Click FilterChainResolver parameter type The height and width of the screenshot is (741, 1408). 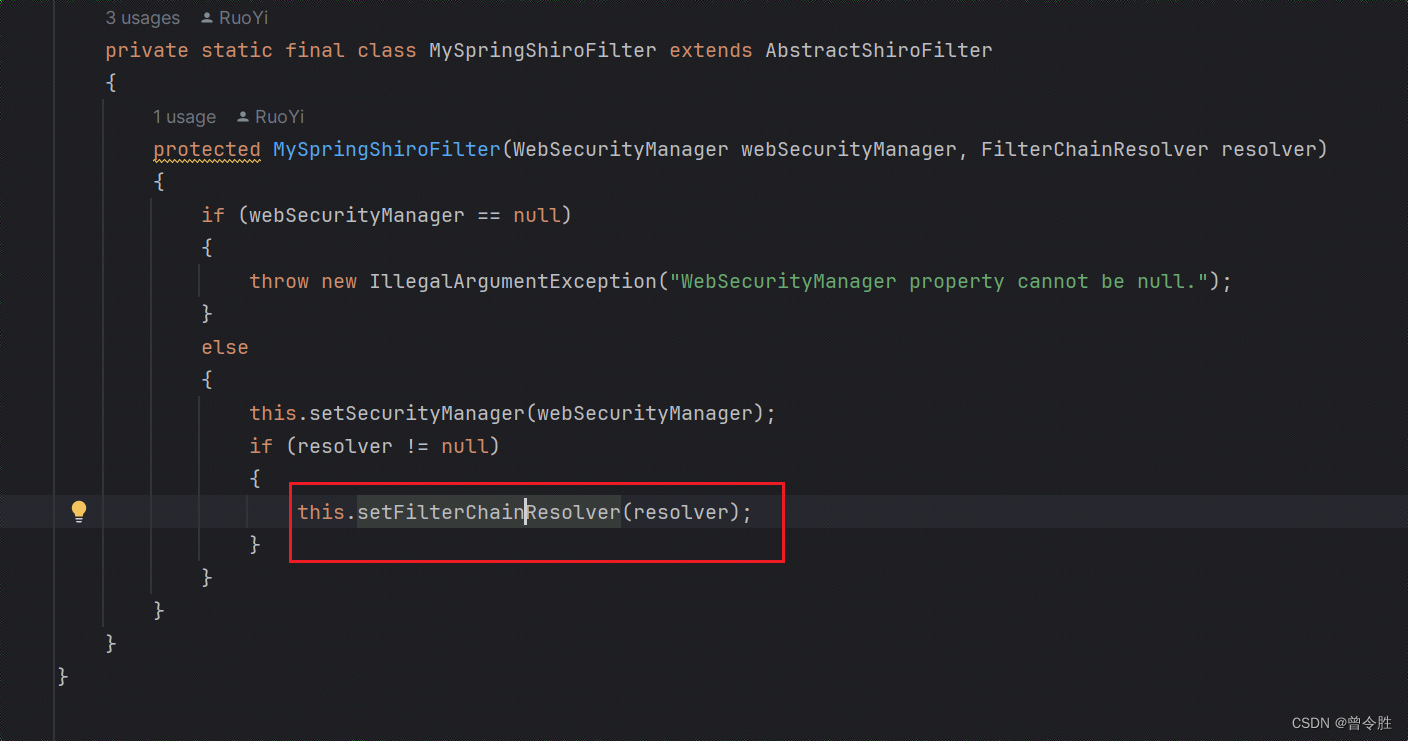[x=1095, y=149]
